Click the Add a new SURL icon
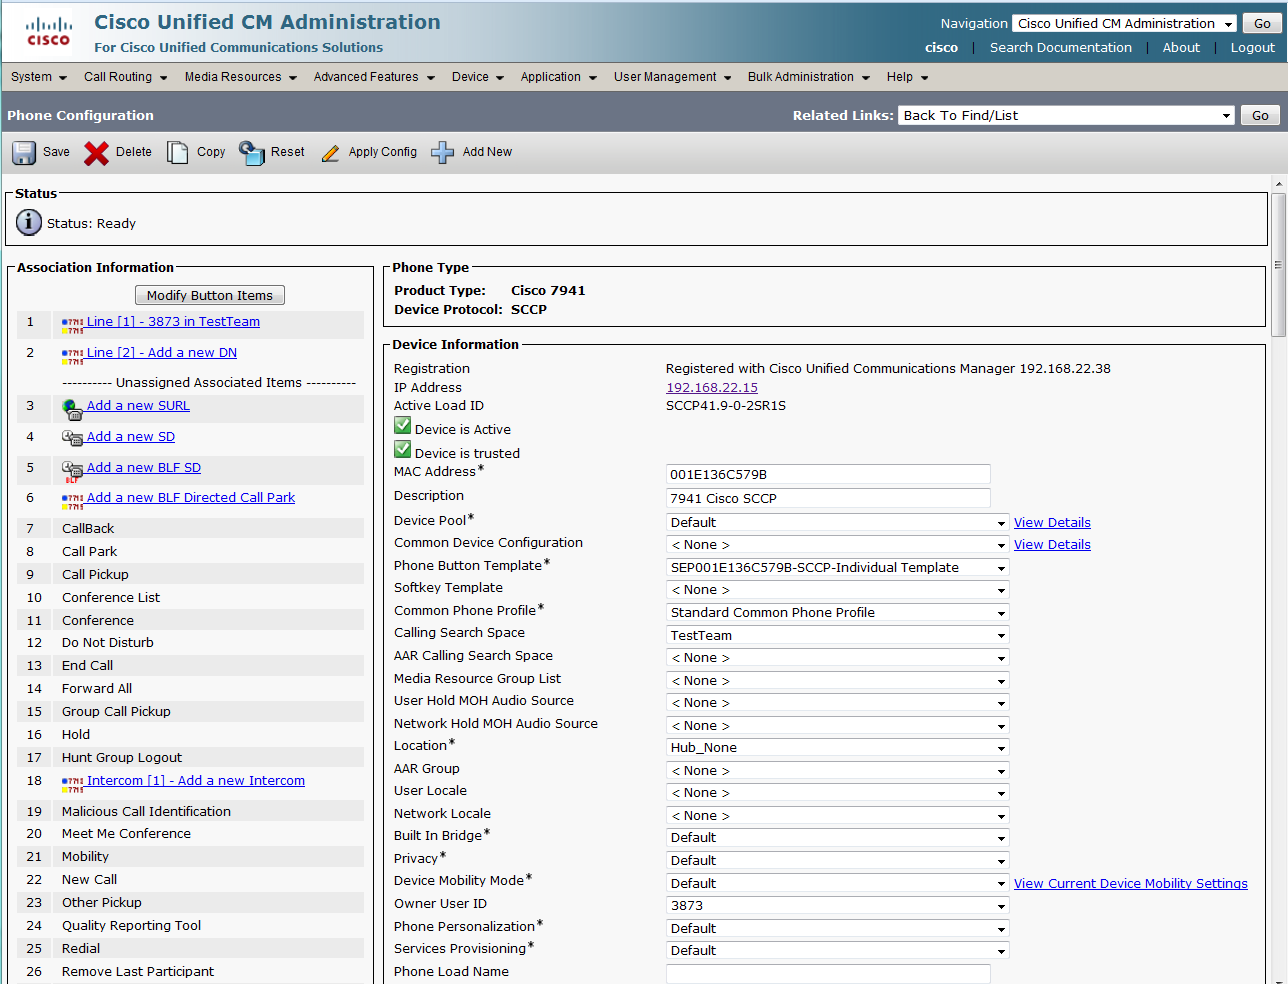 tap(72, 408)
